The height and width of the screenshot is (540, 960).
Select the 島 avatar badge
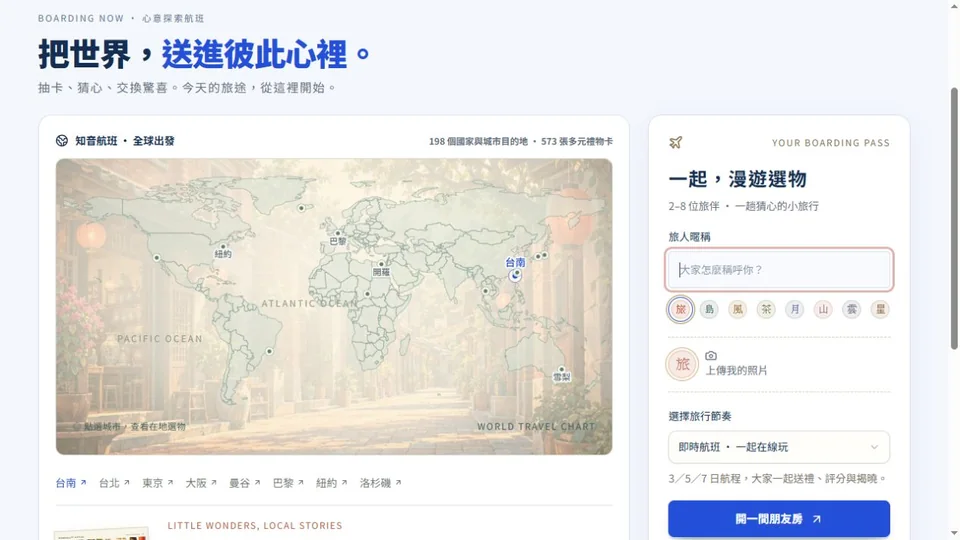point(709,309)
